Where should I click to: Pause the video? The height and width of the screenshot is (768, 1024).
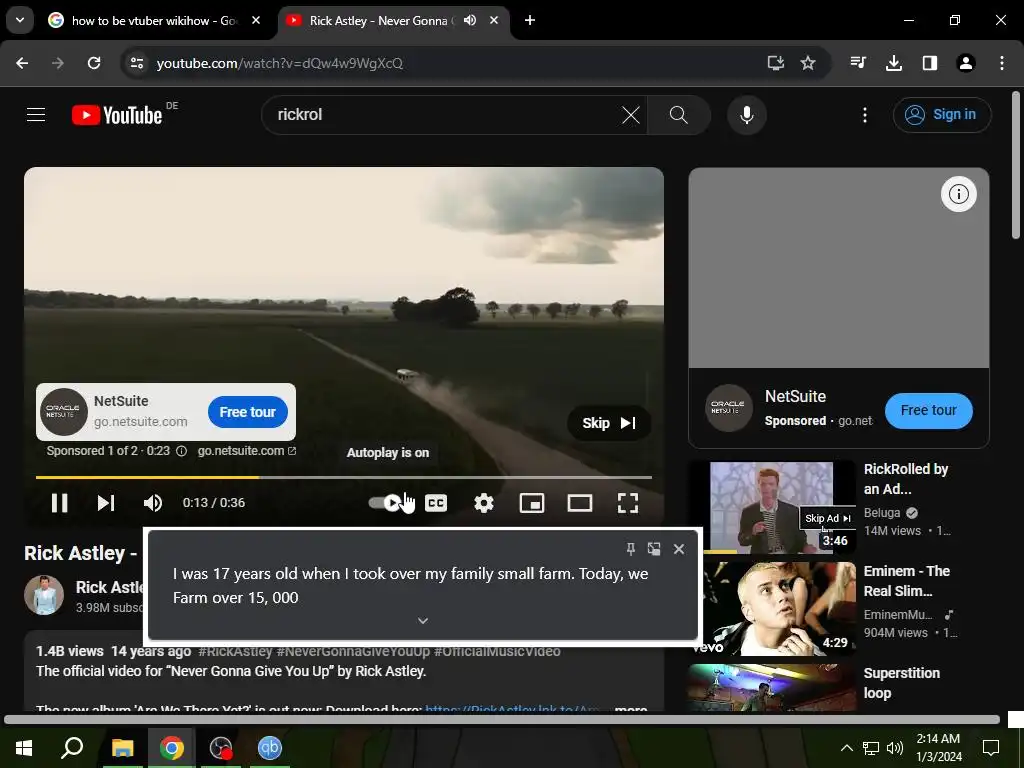coord(59,503)
